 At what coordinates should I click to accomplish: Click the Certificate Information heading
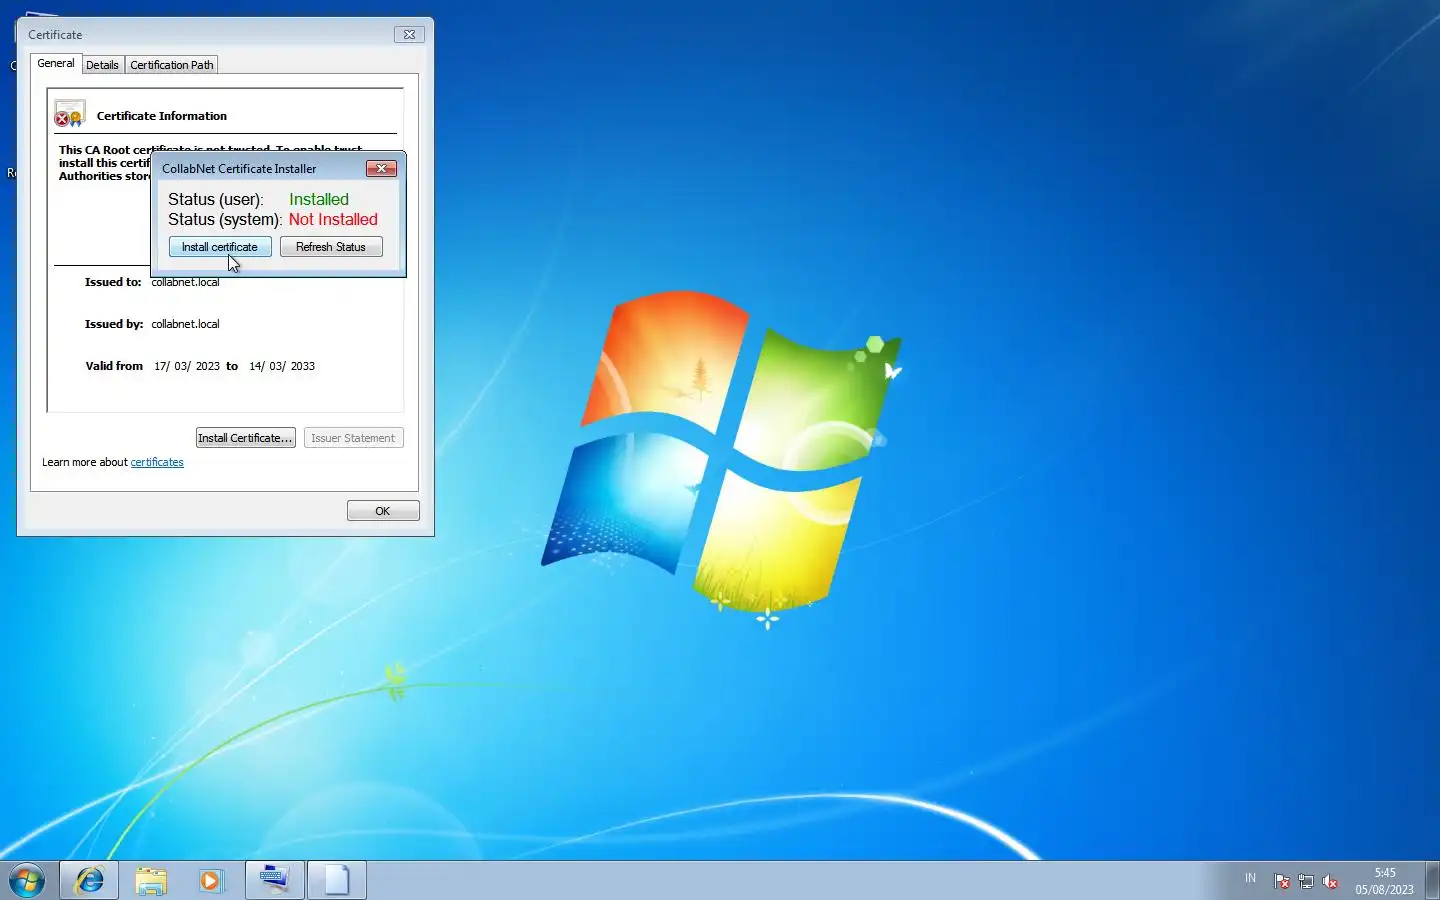click(162, 116)
